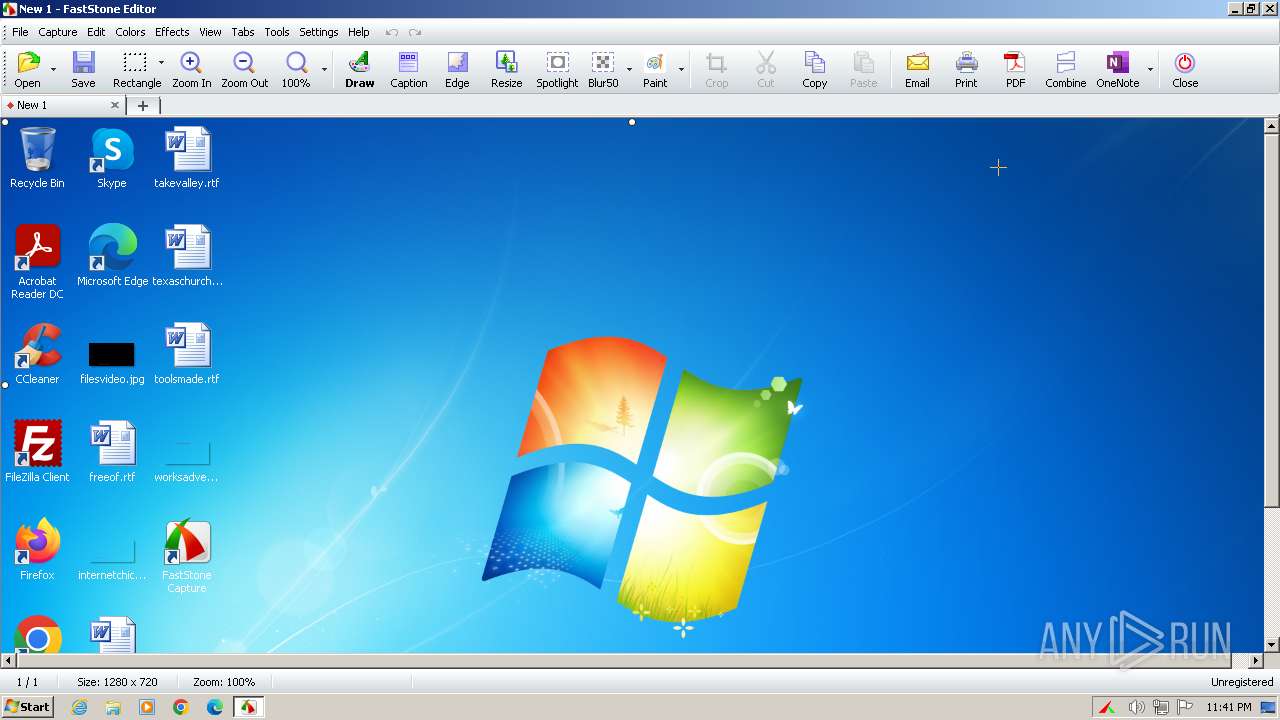Zoom In on the image
This screenshot has height=720, width=1280.
(x=191, y=70)
